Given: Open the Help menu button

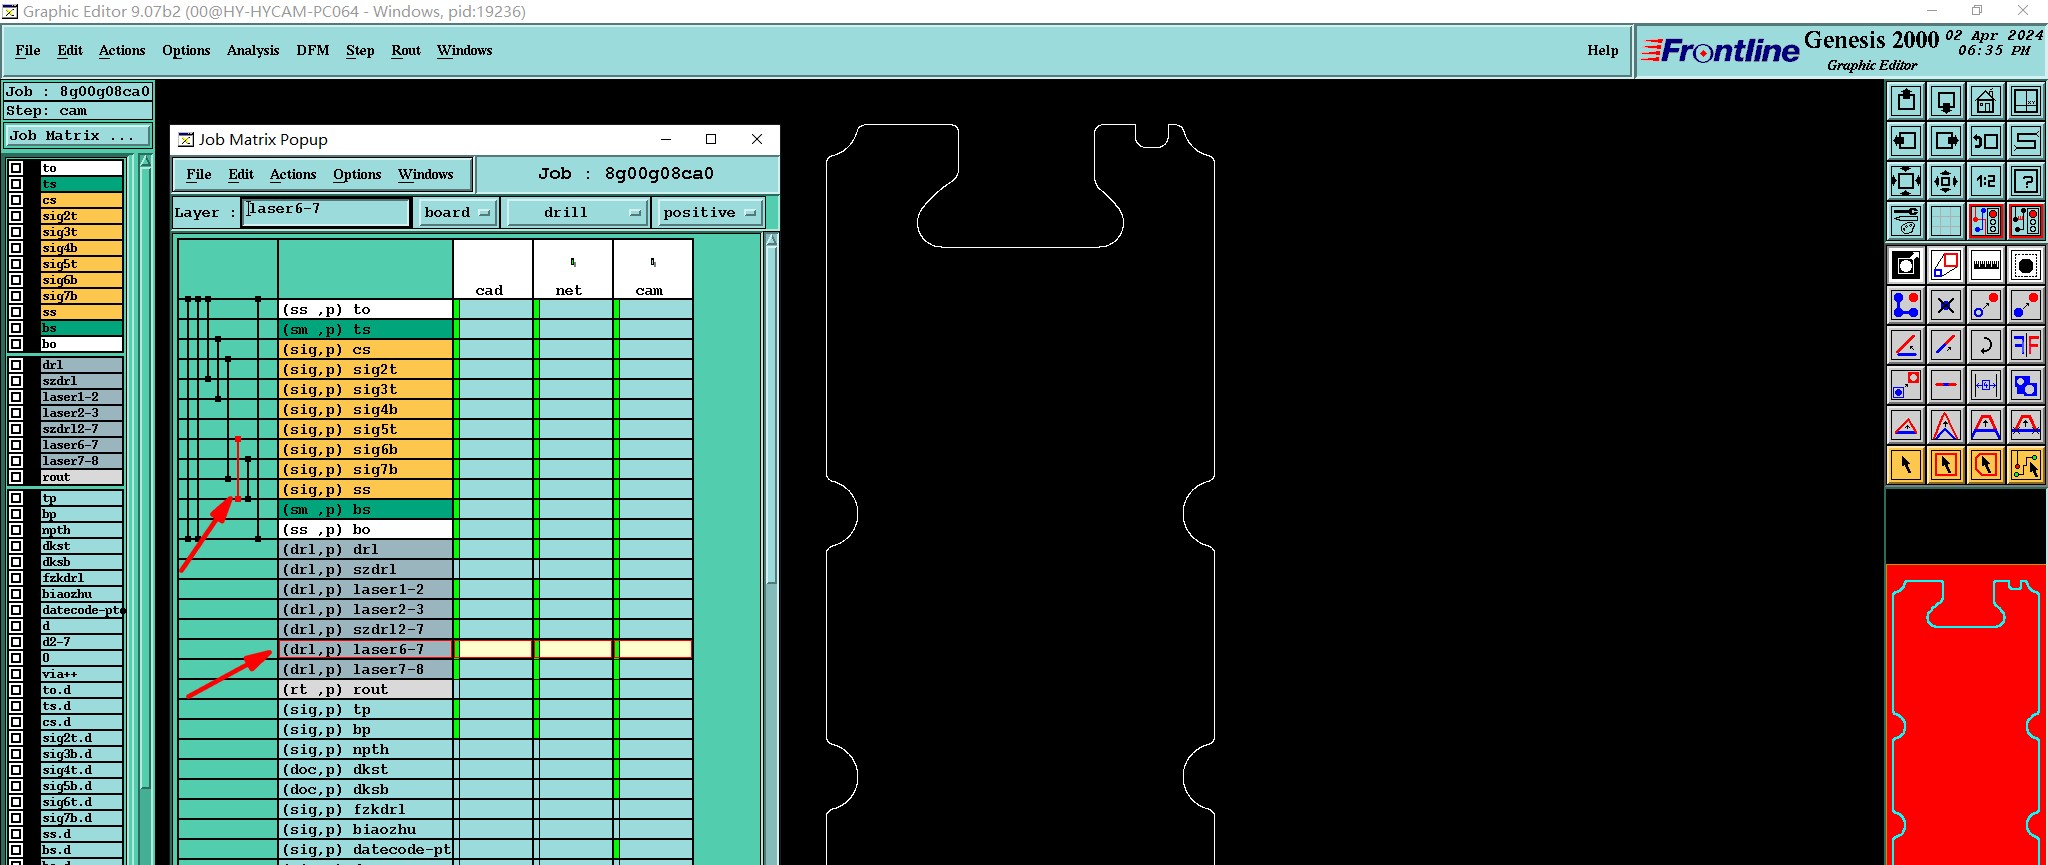Looking at the screenshot, I should (1602, 50).
